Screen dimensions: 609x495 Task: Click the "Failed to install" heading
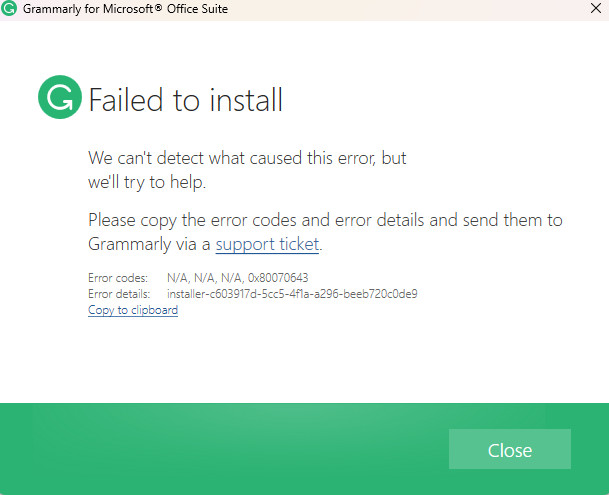[x=186, y=100]
